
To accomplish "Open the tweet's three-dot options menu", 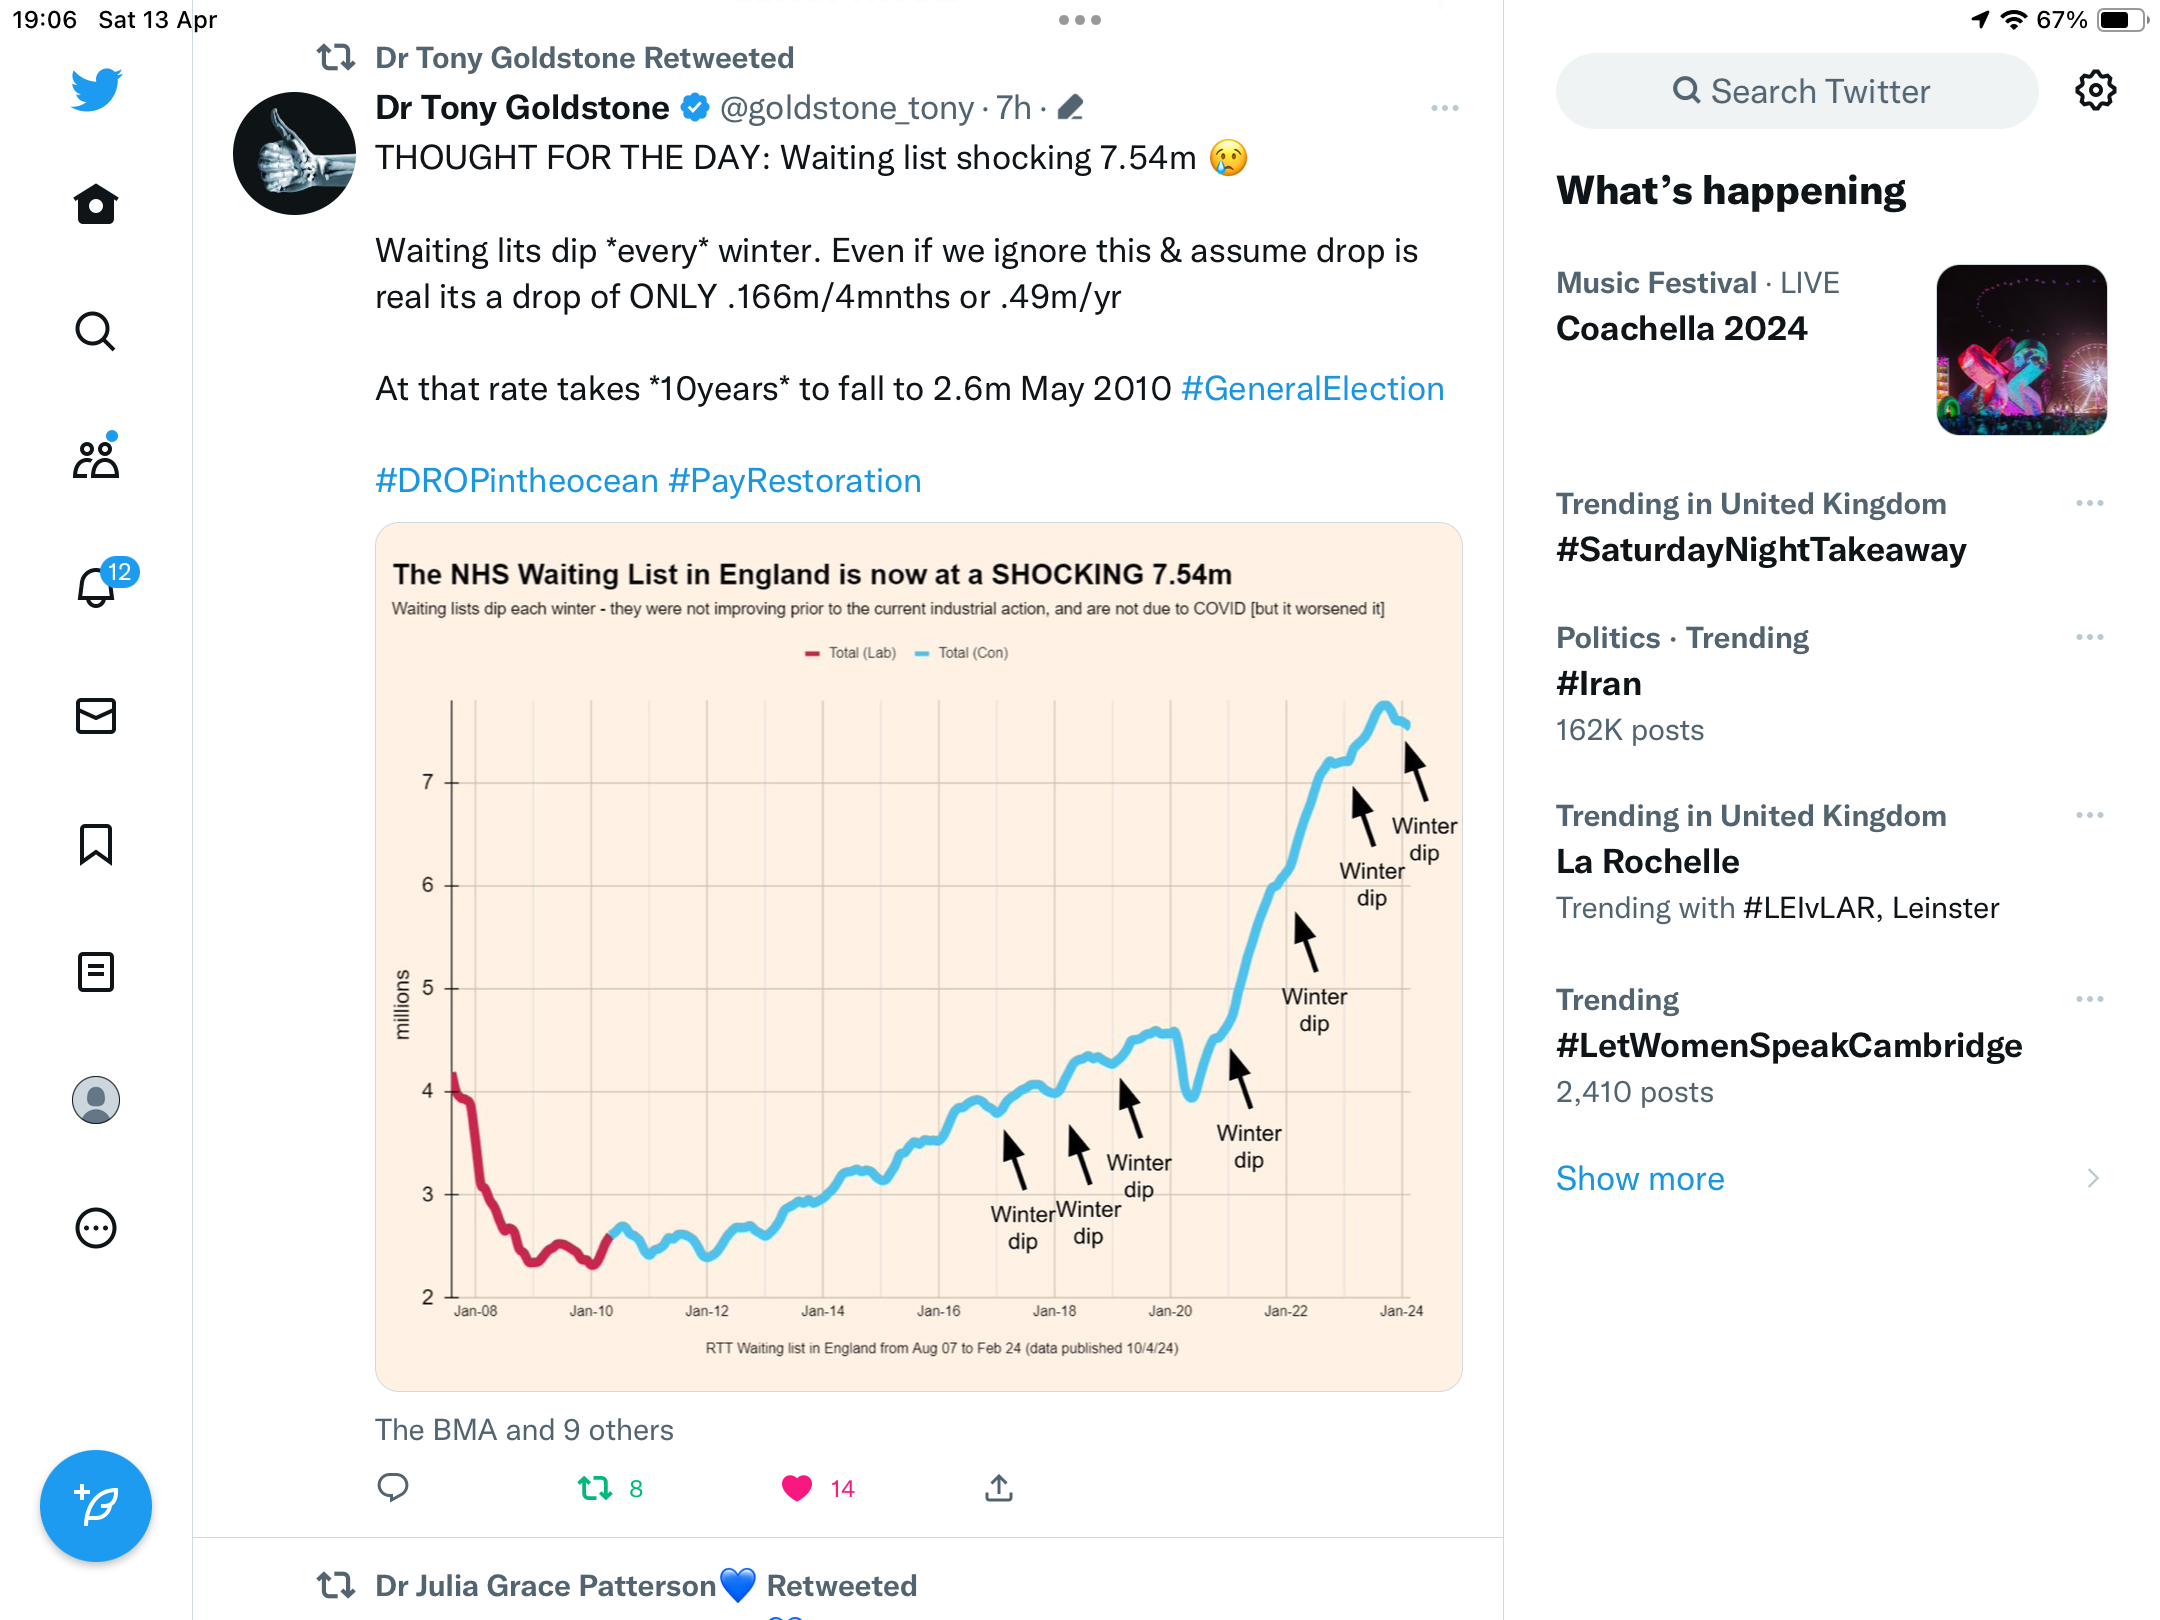I will [1444, 108].
